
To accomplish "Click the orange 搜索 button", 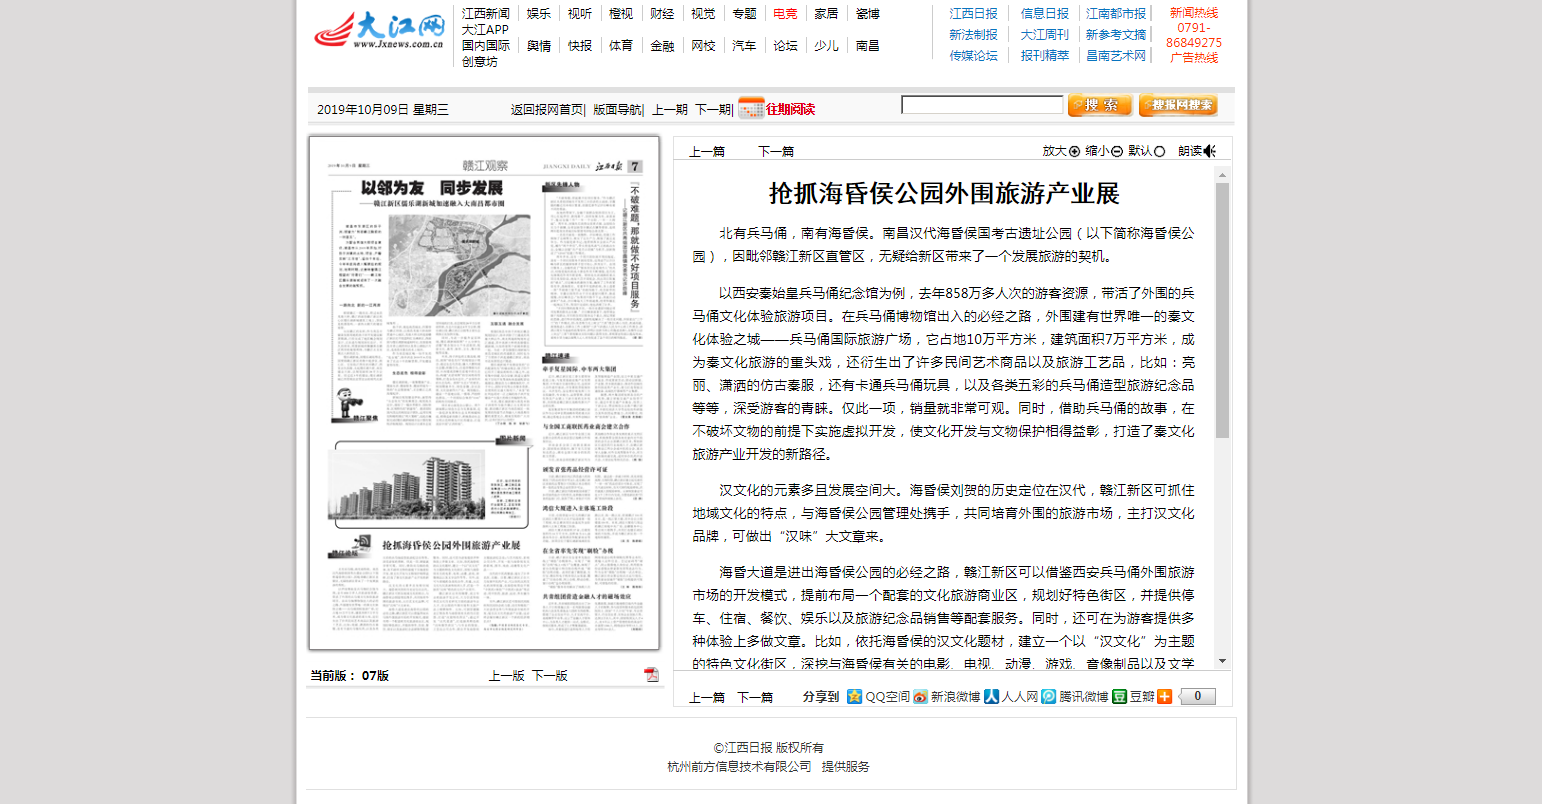I will tap(1100, 105).
